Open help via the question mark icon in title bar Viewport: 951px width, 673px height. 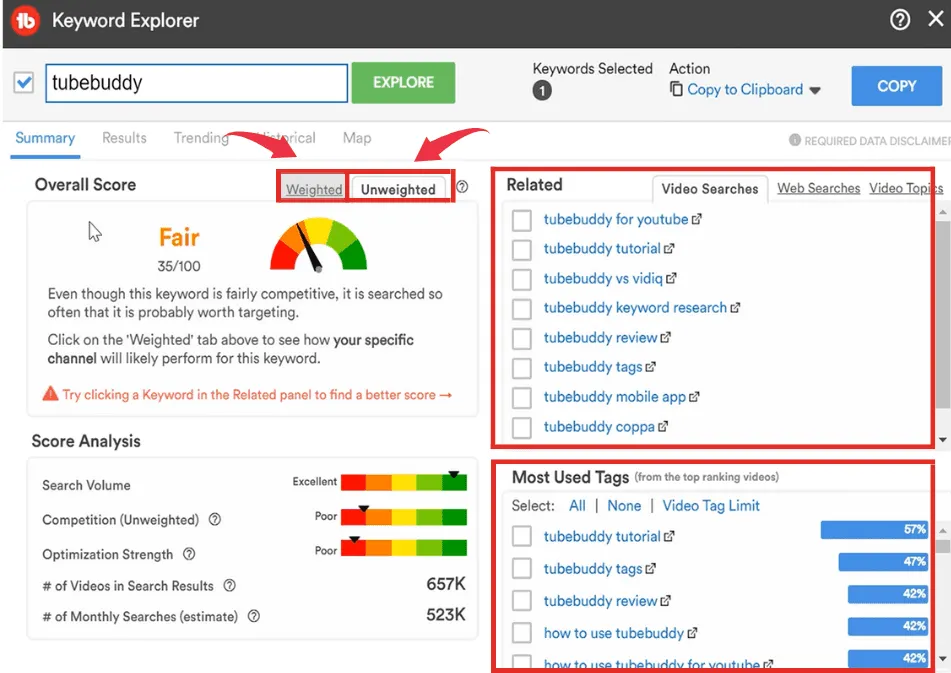coord(899,20)
